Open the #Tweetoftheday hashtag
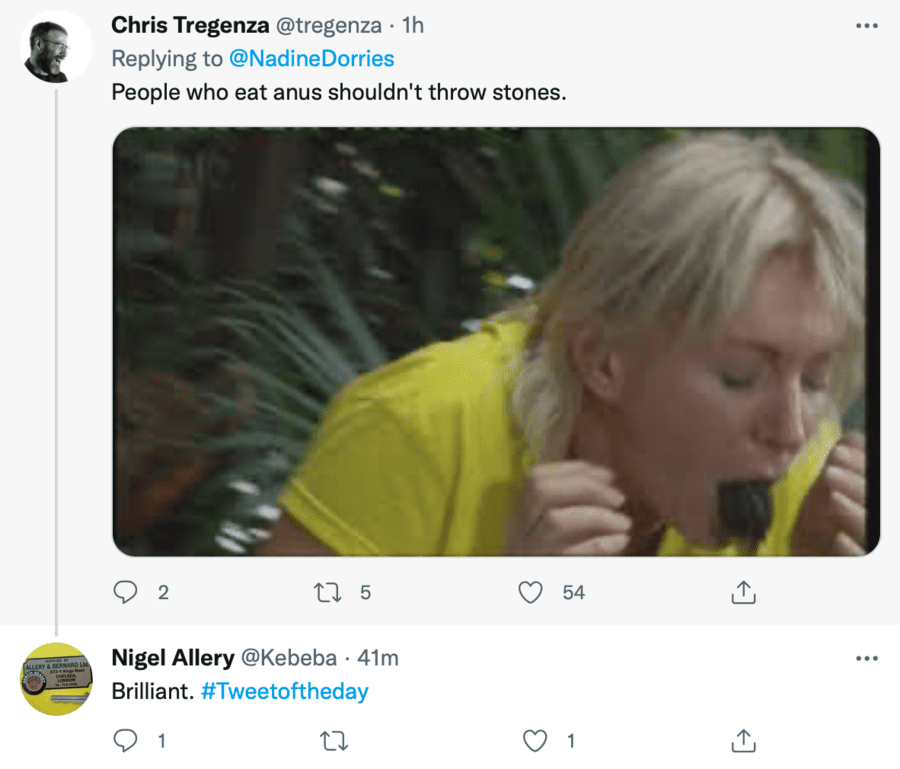The height and width of the screenshot is (769, 900). (284, 691)
